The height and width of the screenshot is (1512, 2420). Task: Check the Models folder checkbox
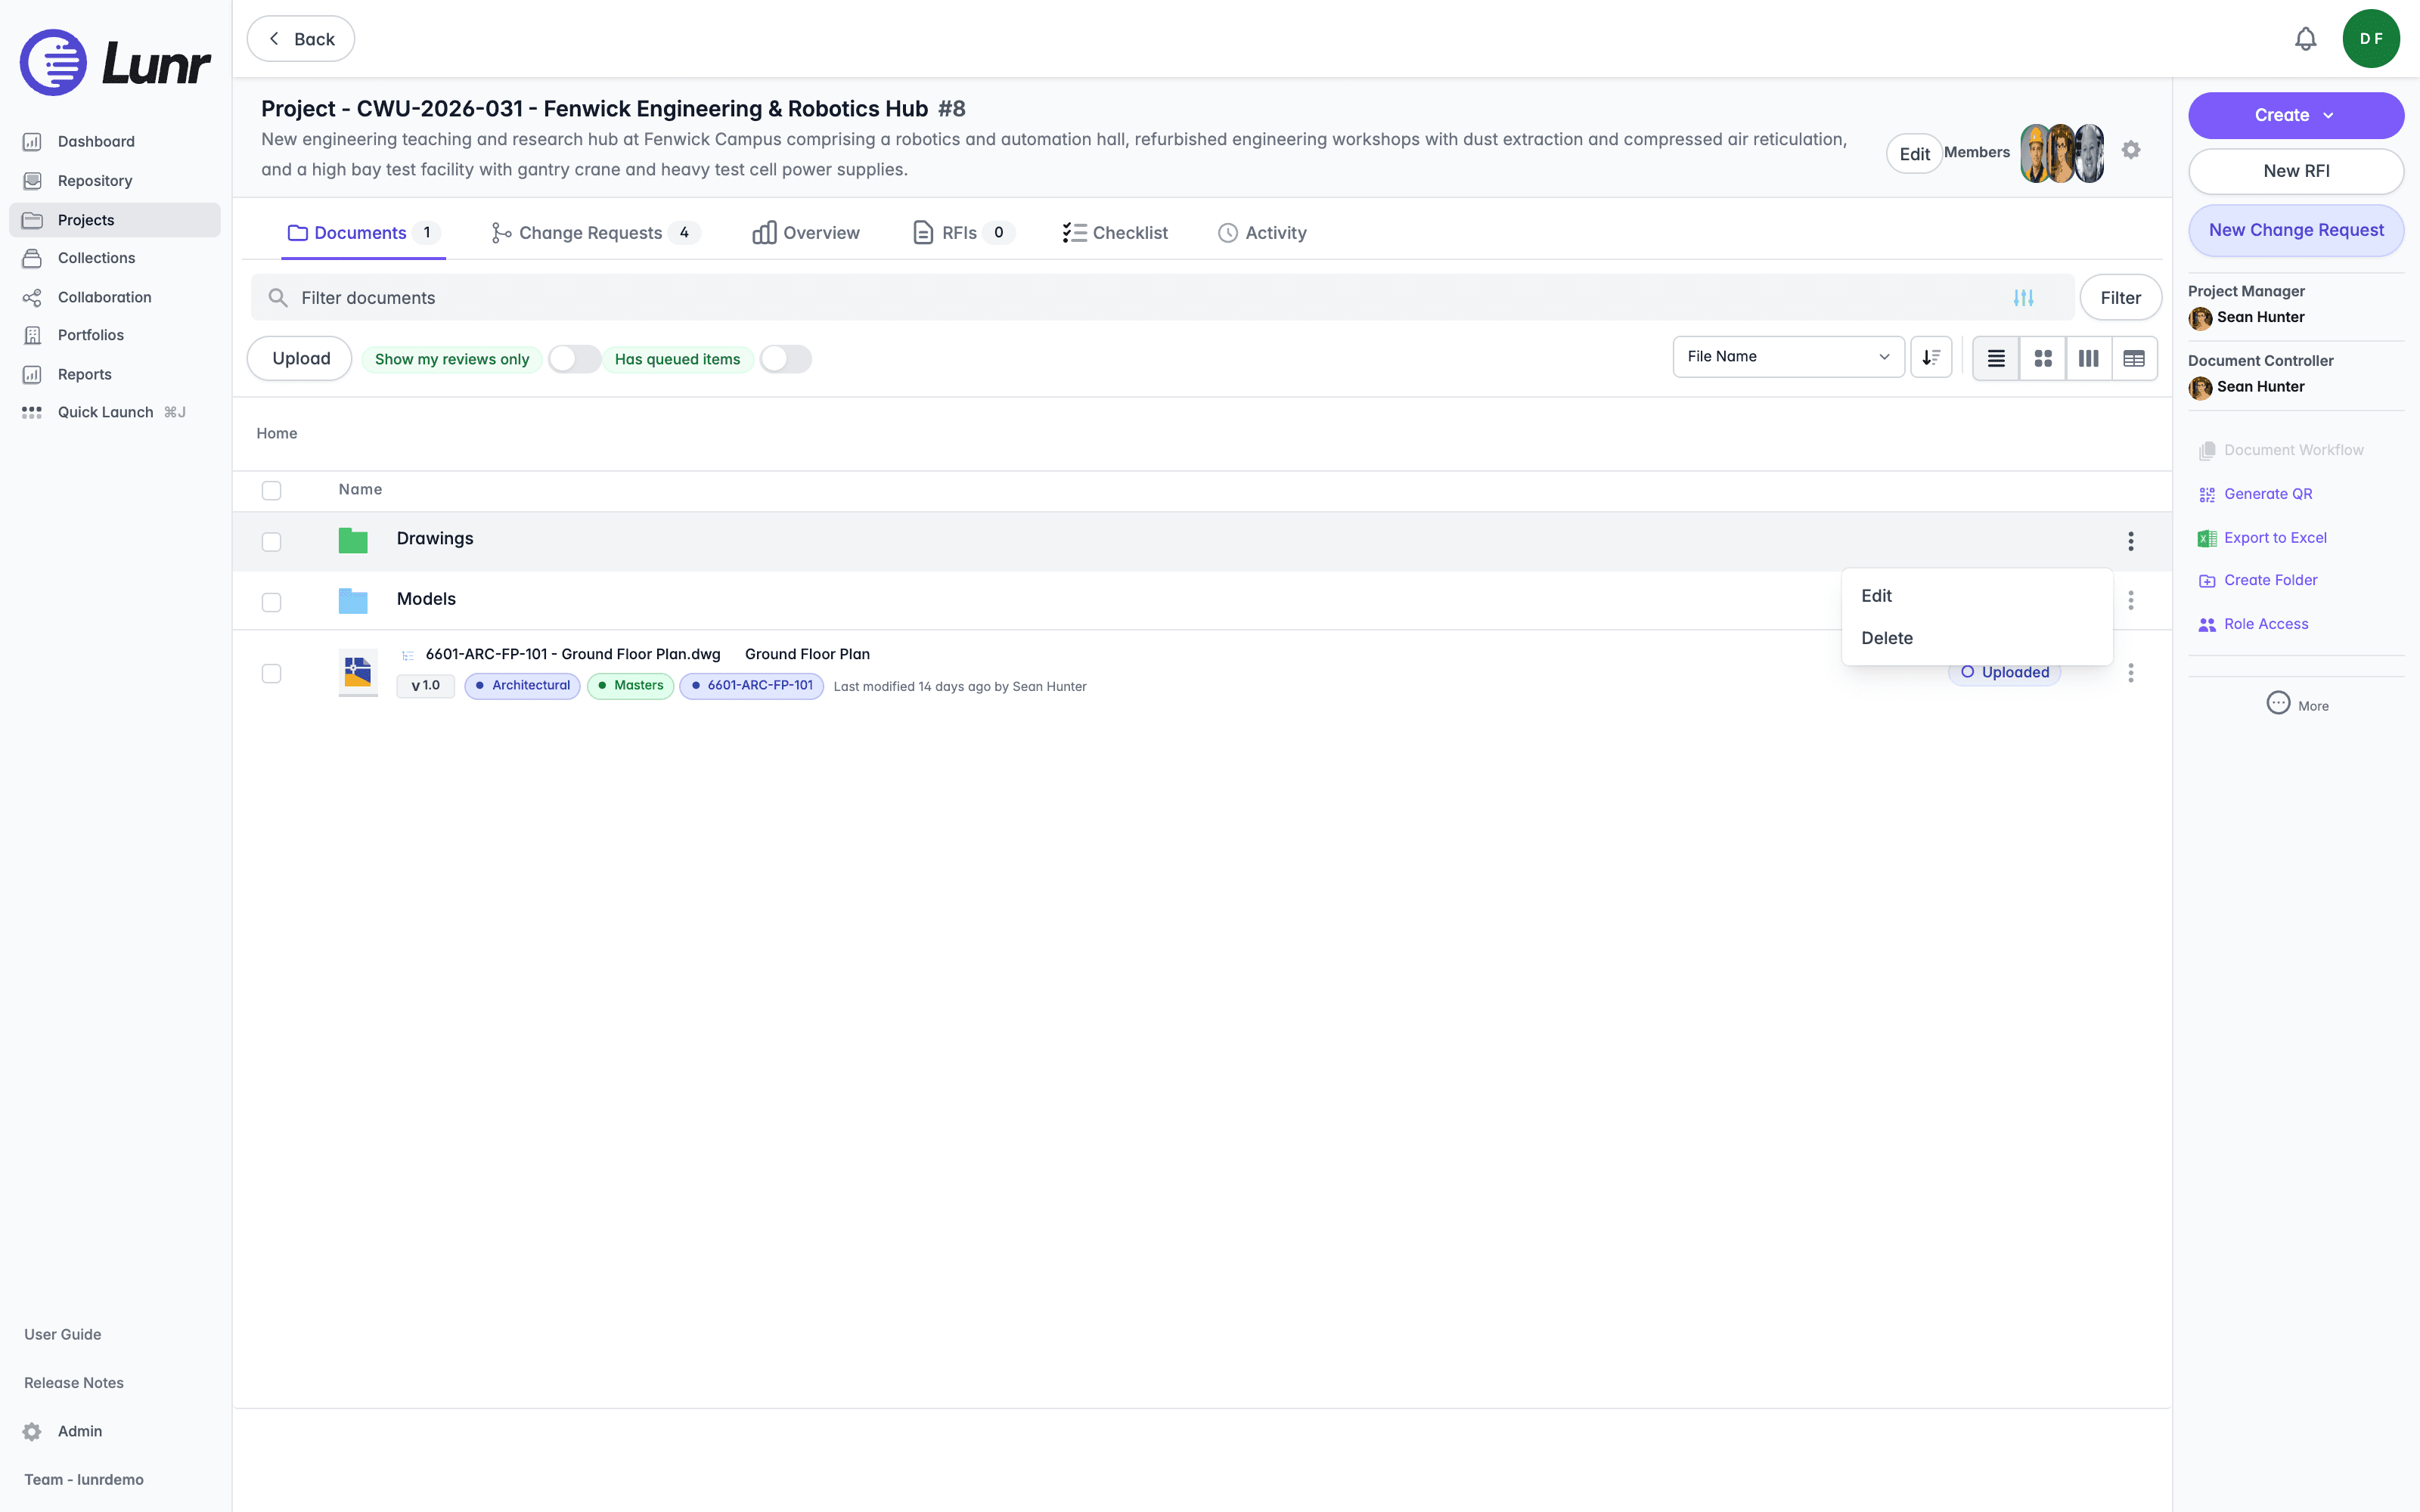pyautogui.click(x=271, y=602)
